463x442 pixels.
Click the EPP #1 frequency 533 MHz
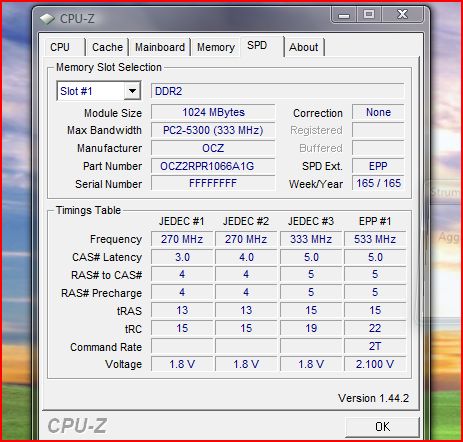(x=375, y=239)
